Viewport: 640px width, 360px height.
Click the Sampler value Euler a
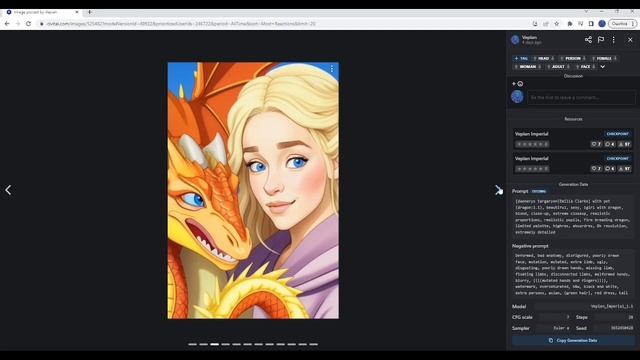(561, 328)
